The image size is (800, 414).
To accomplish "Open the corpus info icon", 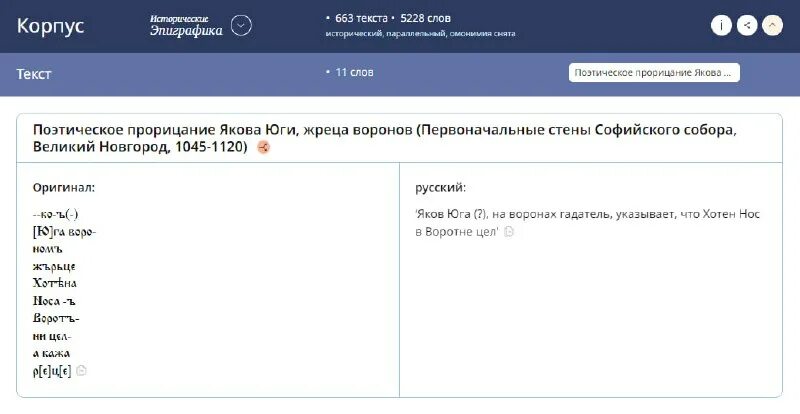I will [x=721, y=26].
